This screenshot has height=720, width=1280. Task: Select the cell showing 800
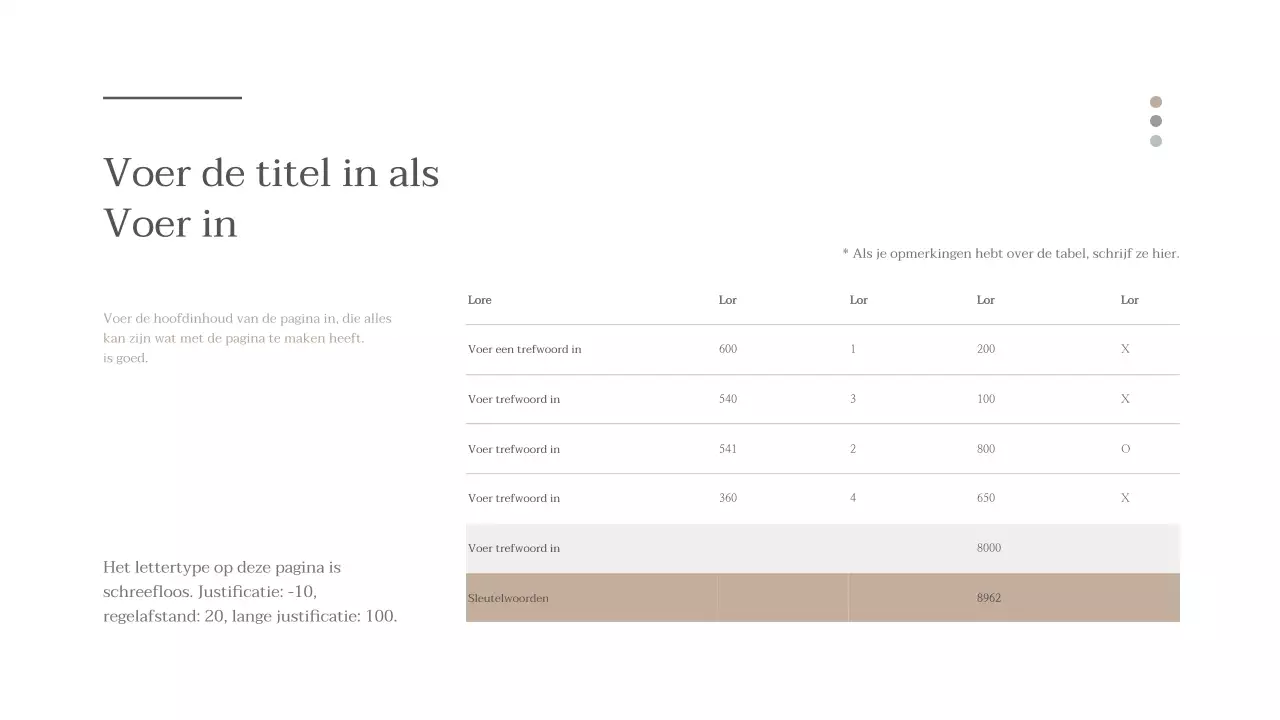[x=986, y=449]
